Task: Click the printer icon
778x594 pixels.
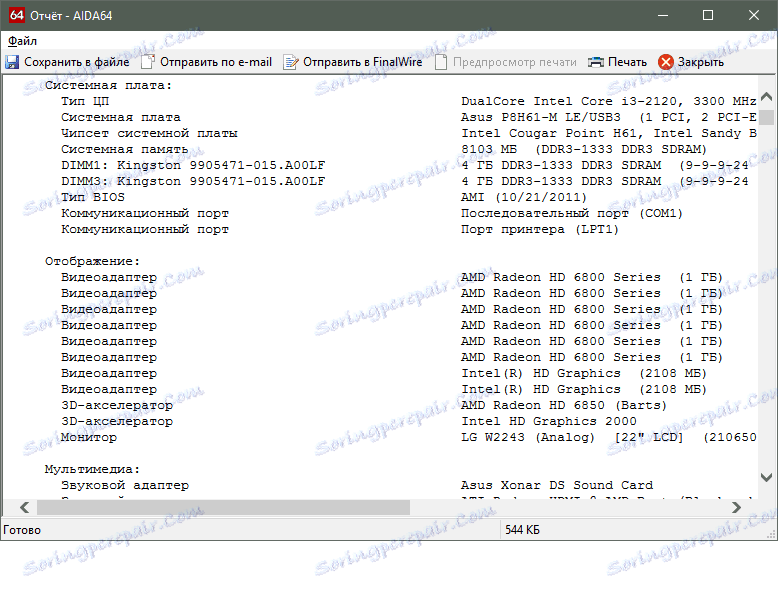Action: [595, 62]
